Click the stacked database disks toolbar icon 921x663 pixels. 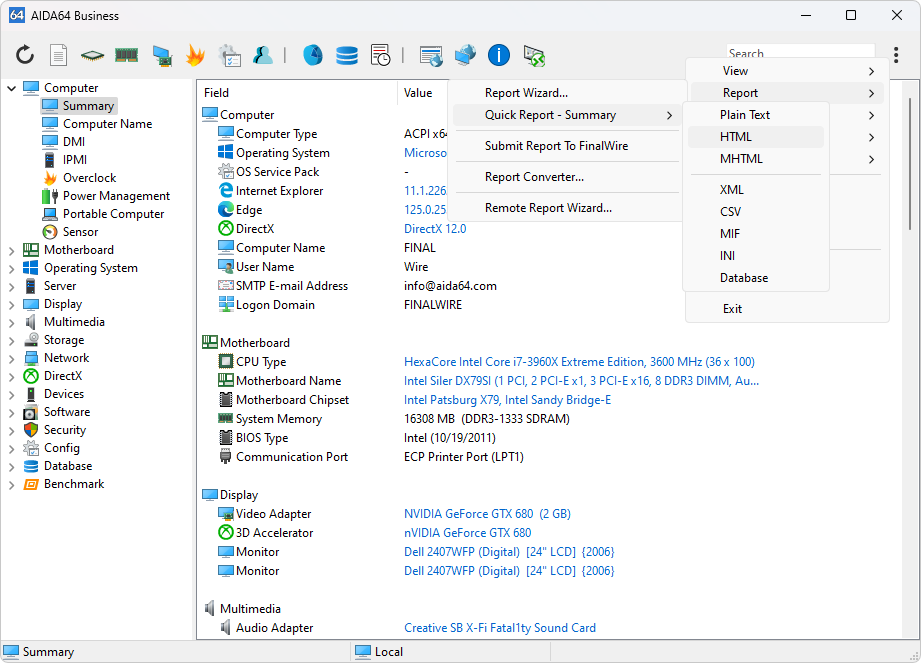coord(347,55)
